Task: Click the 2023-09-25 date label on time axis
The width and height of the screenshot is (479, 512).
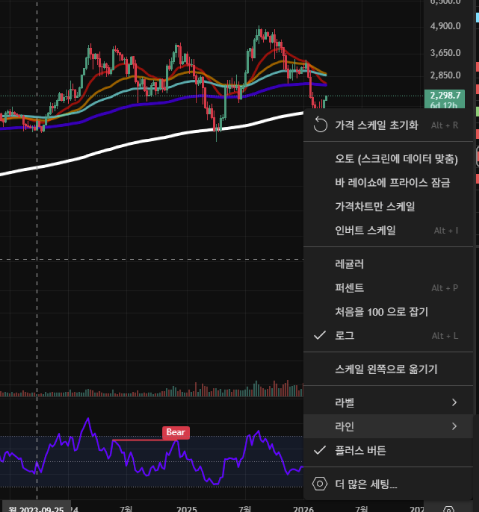Action: [36, 509]
